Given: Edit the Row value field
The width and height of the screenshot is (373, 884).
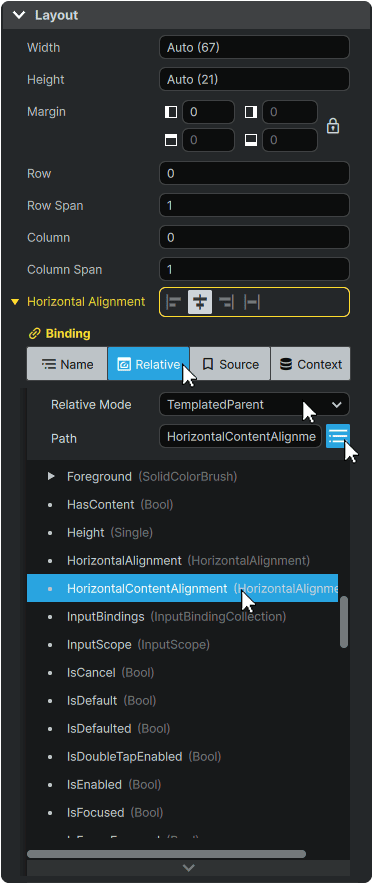Looking at the screenshot, I should [x=254, y=174].
